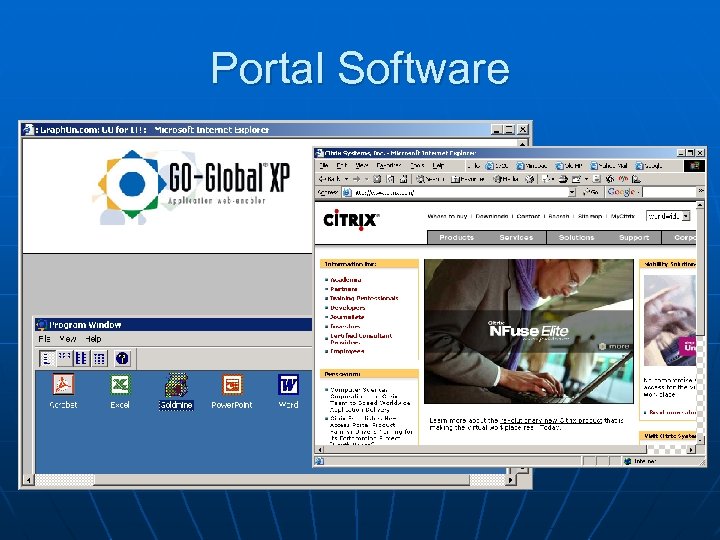Click the Where to buy link
Image resolution: width=720 pixels, height=540 pixels.
pos(447,216)
